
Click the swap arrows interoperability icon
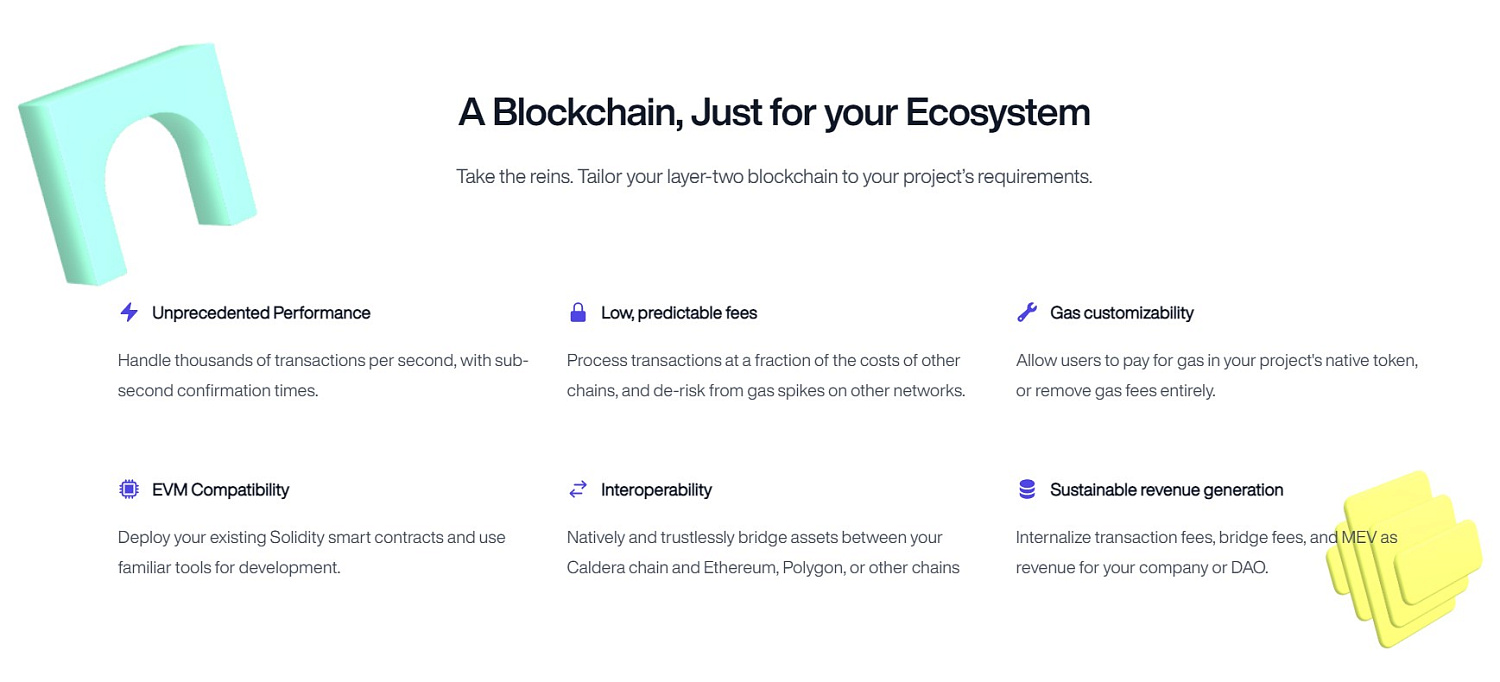[577, 489]
